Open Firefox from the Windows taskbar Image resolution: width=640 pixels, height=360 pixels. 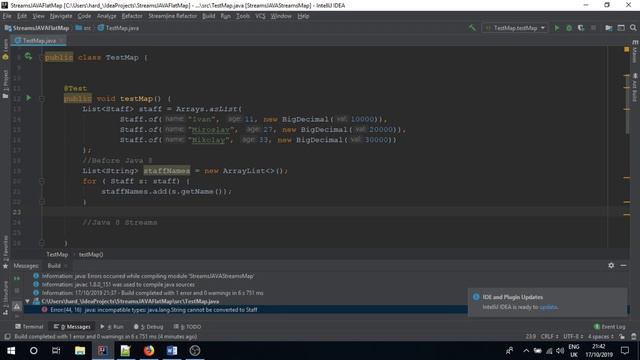coord(149,351)
